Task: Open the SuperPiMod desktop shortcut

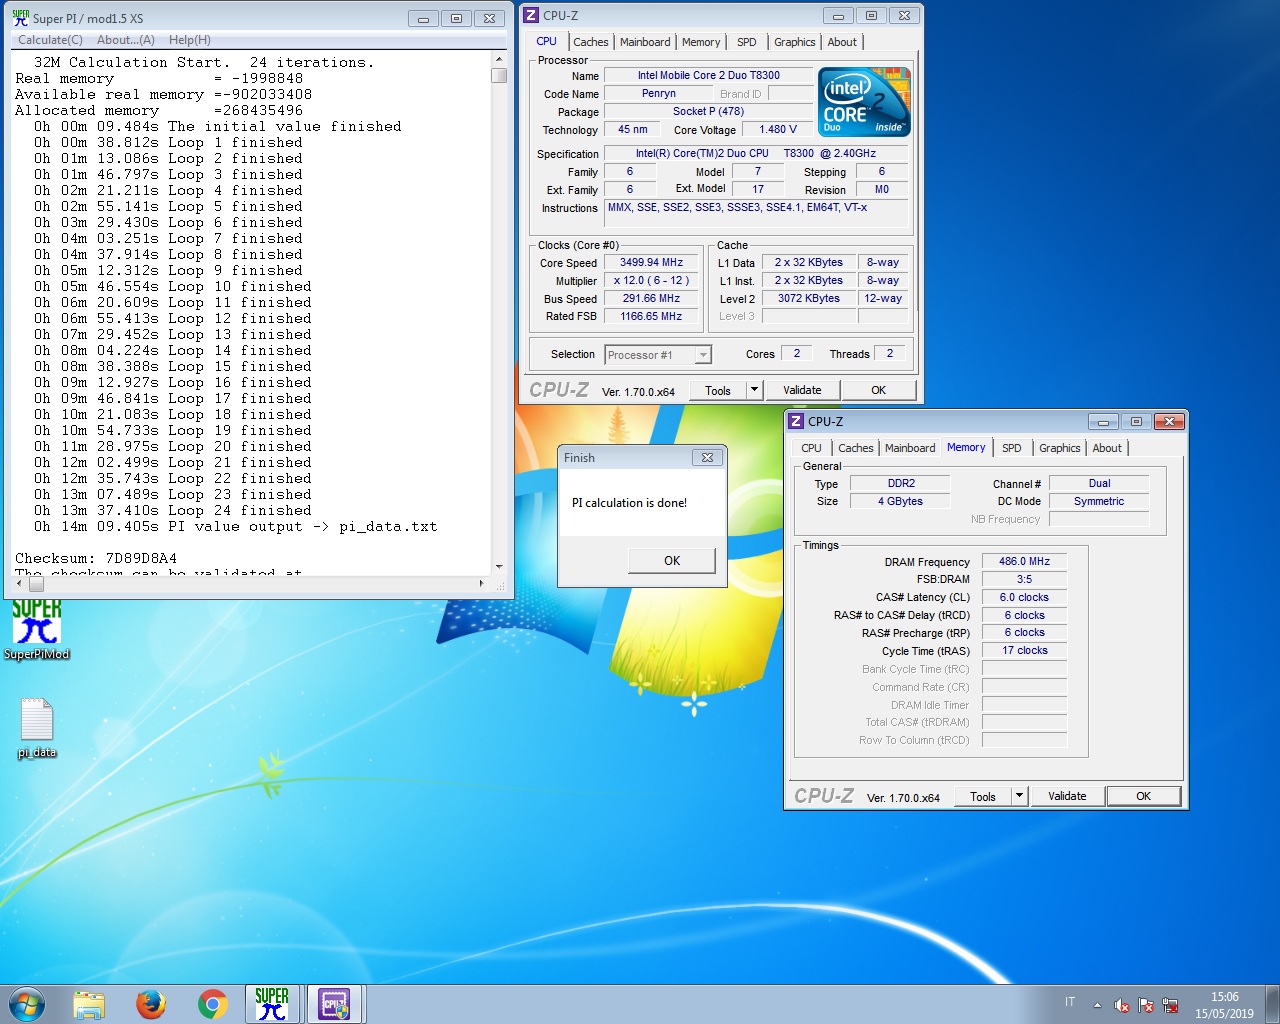Action: (x=37, y=630)
